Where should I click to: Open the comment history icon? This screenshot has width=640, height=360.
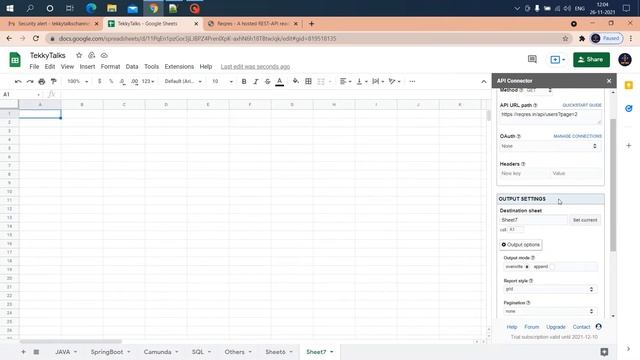pos(532,60)
